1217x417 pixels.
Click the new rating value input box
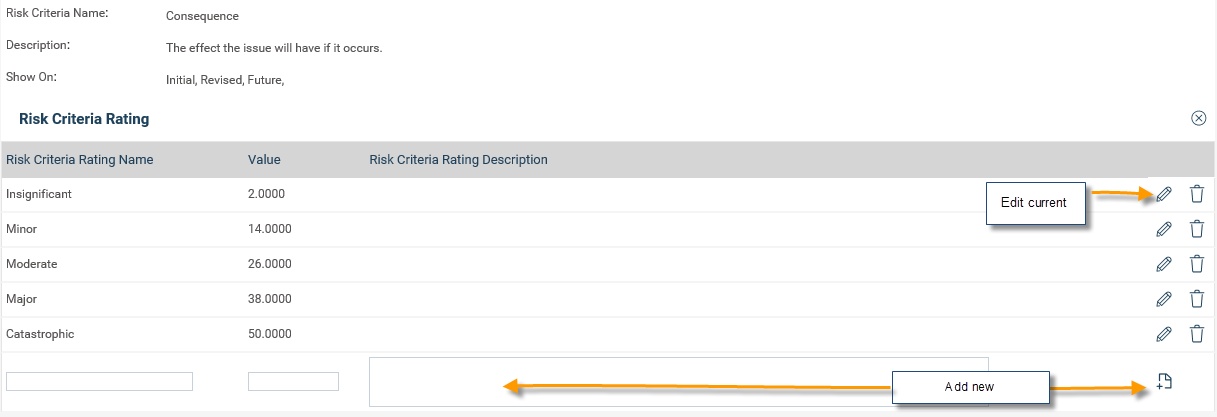point(293,381)
